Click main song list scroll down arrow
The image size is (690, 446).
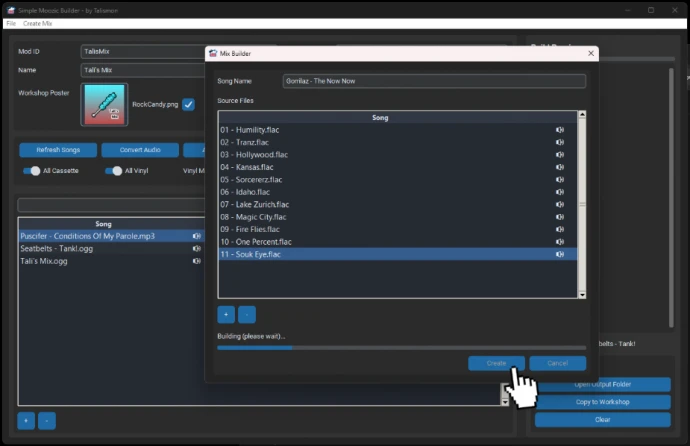[x=505, y=402]
